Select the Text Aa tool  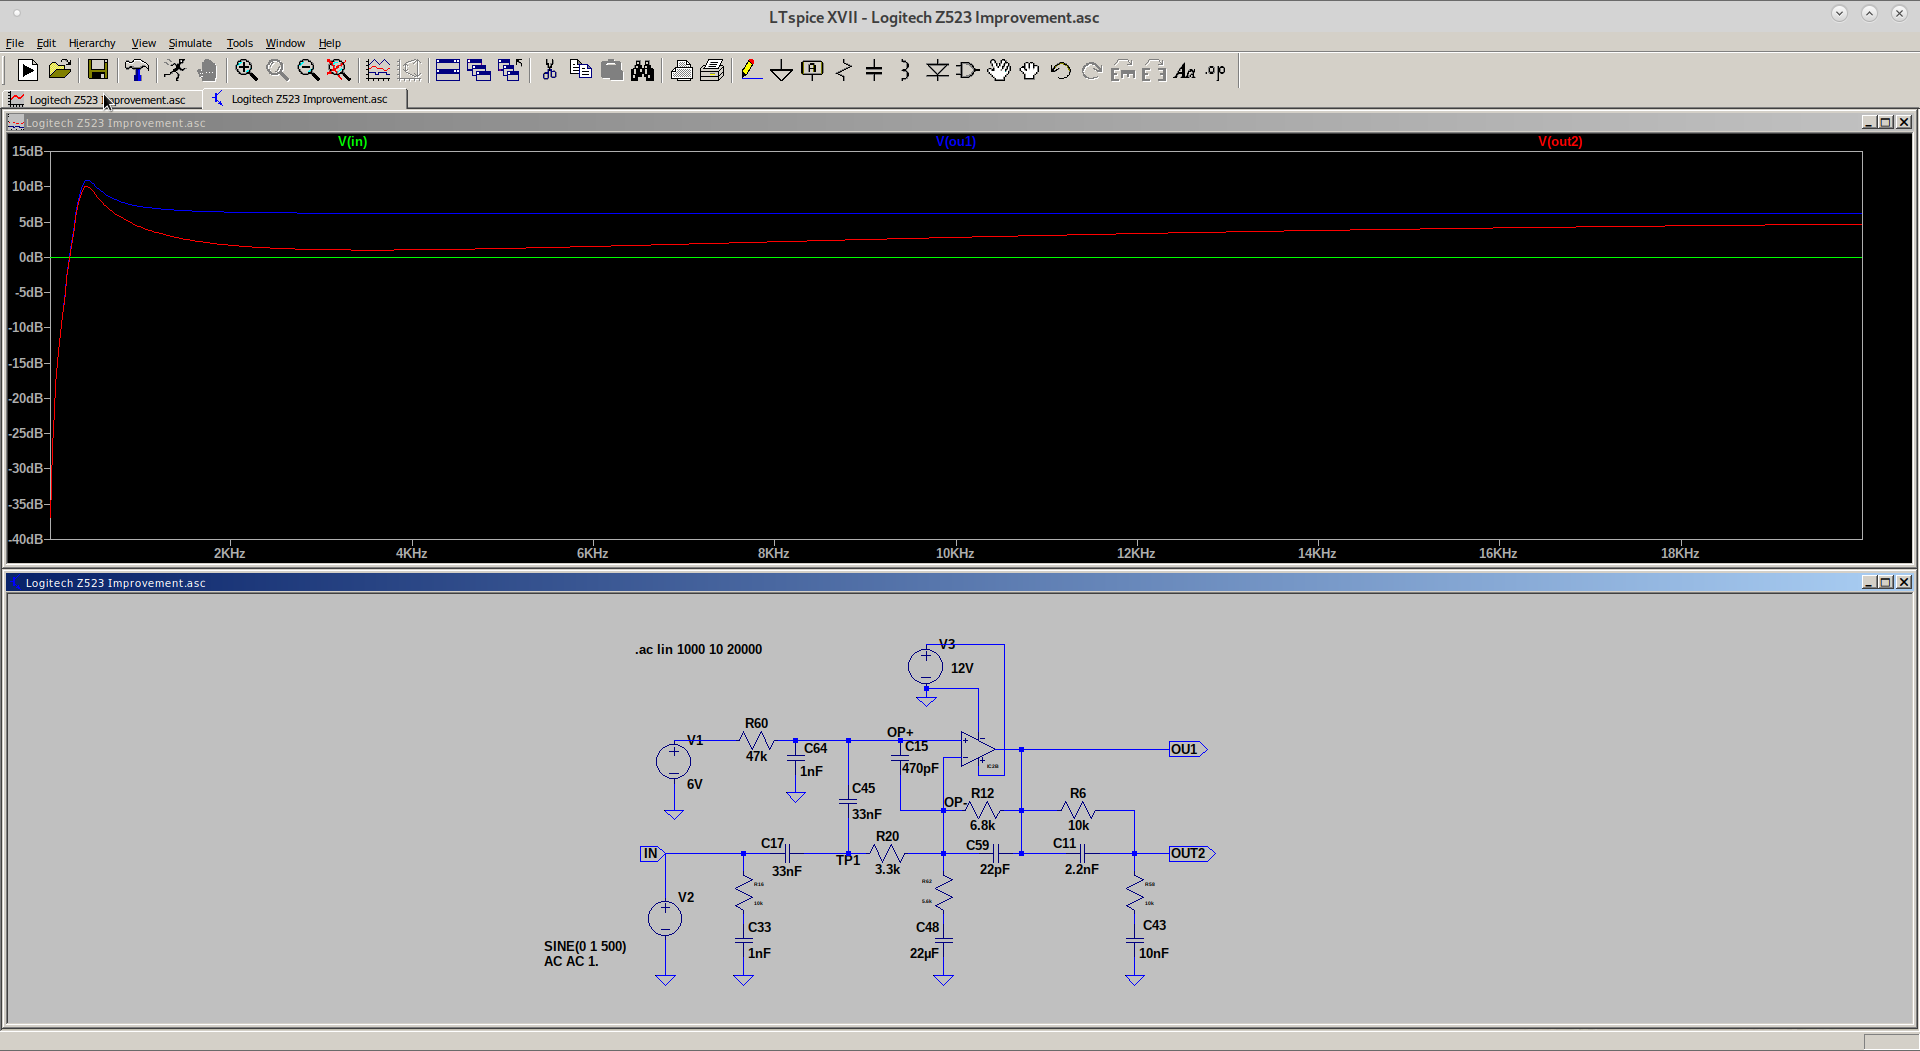[x=1185, y=70]
